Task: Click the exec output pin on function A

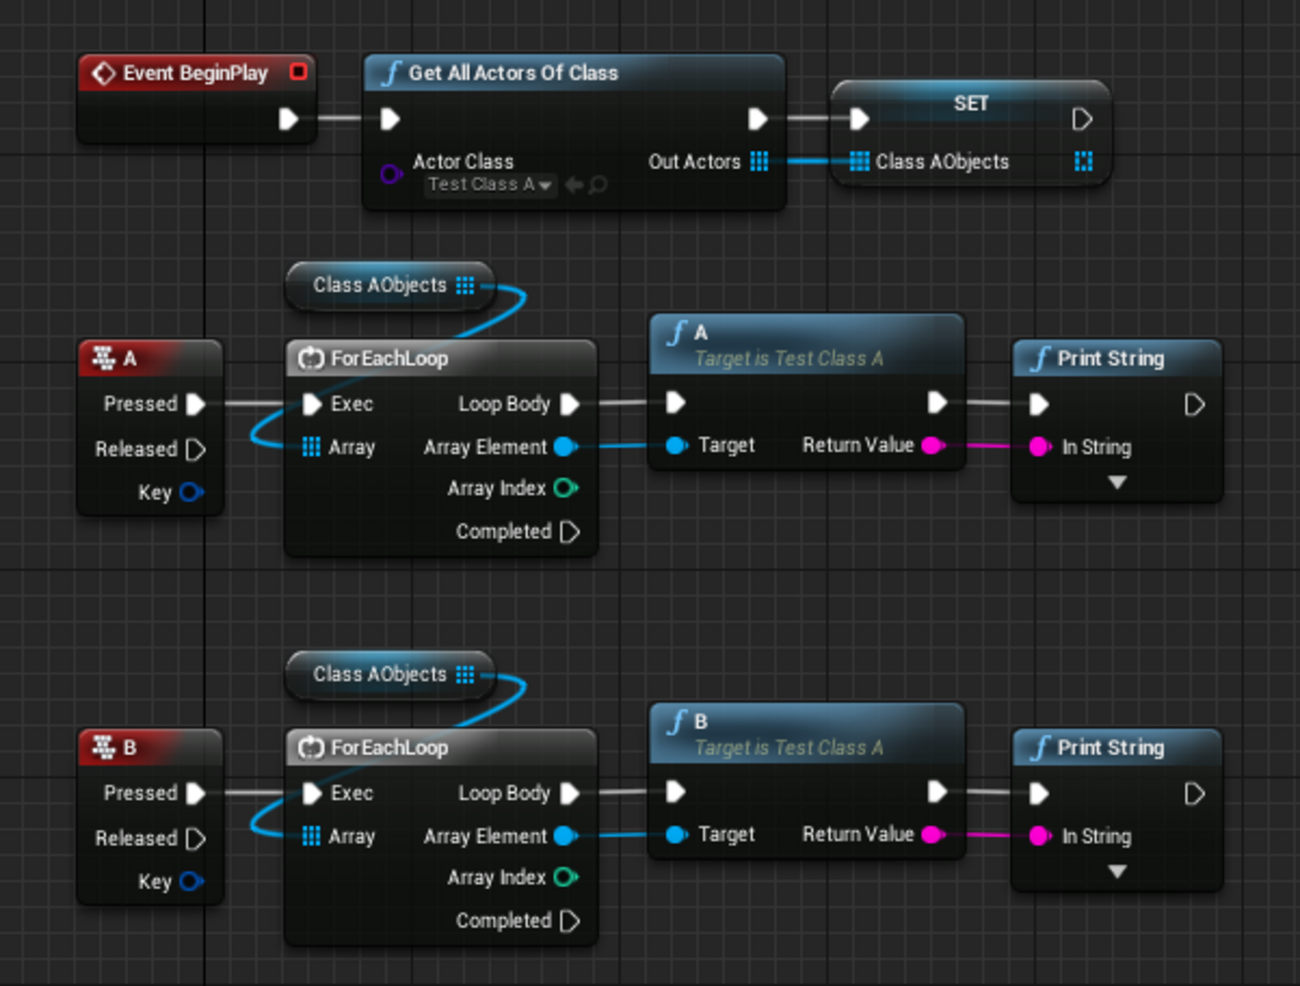Action: point(937,402)
